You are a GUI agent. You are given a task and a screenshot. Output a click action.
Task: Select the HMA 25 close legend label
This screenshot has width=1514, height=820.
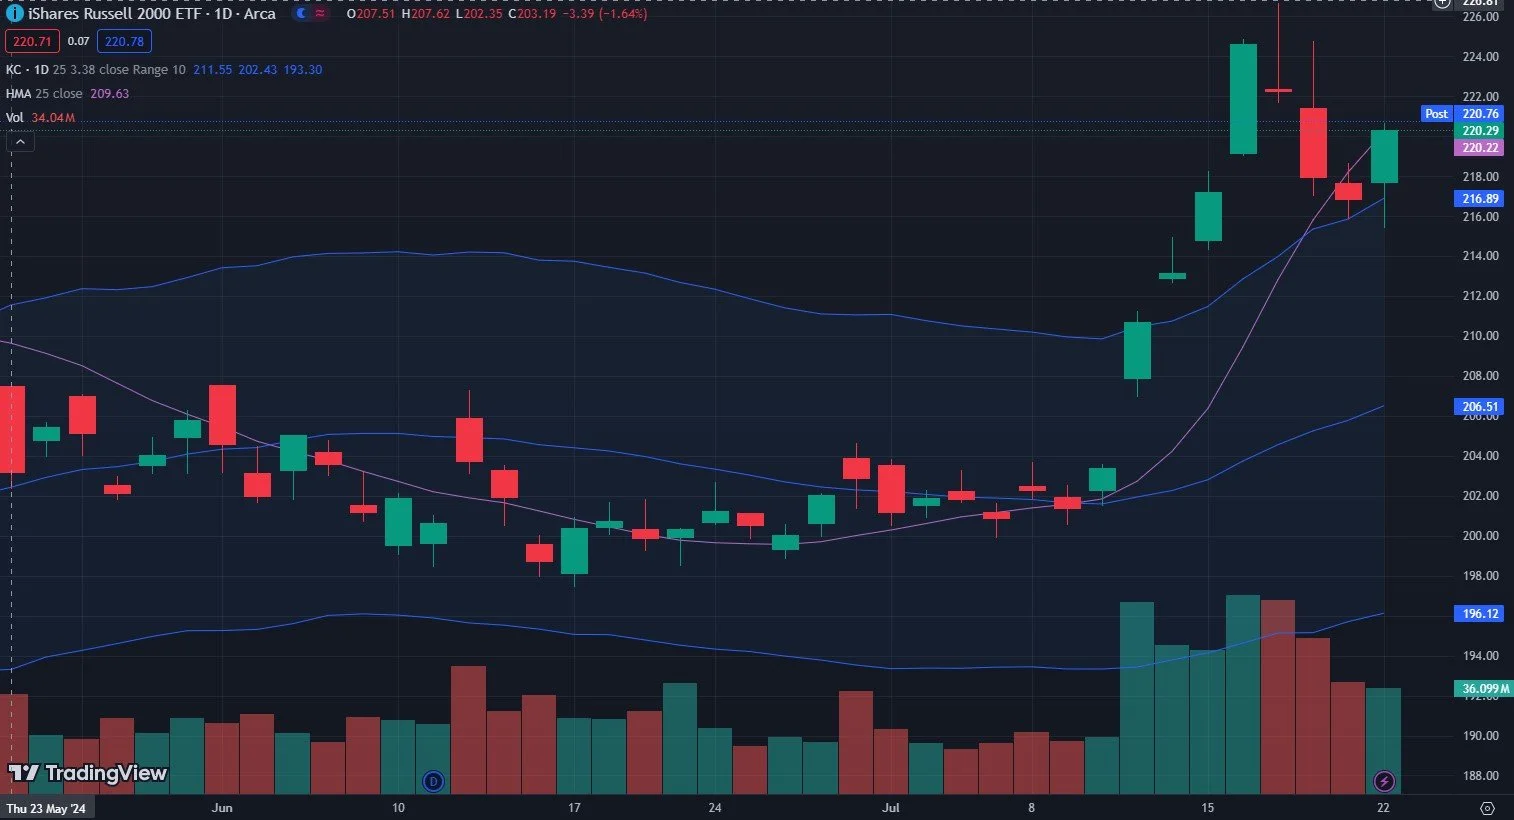pyautogui.click(x=44, y=94)
